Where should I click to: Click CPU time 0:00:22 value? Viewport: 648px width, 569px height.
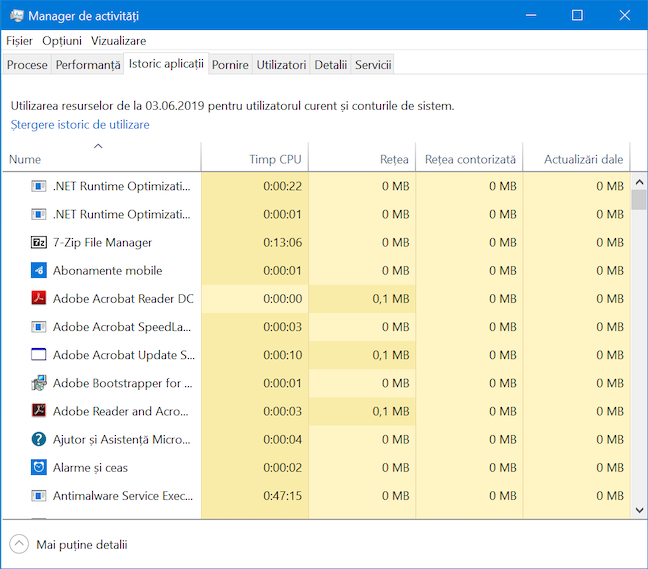283,186
